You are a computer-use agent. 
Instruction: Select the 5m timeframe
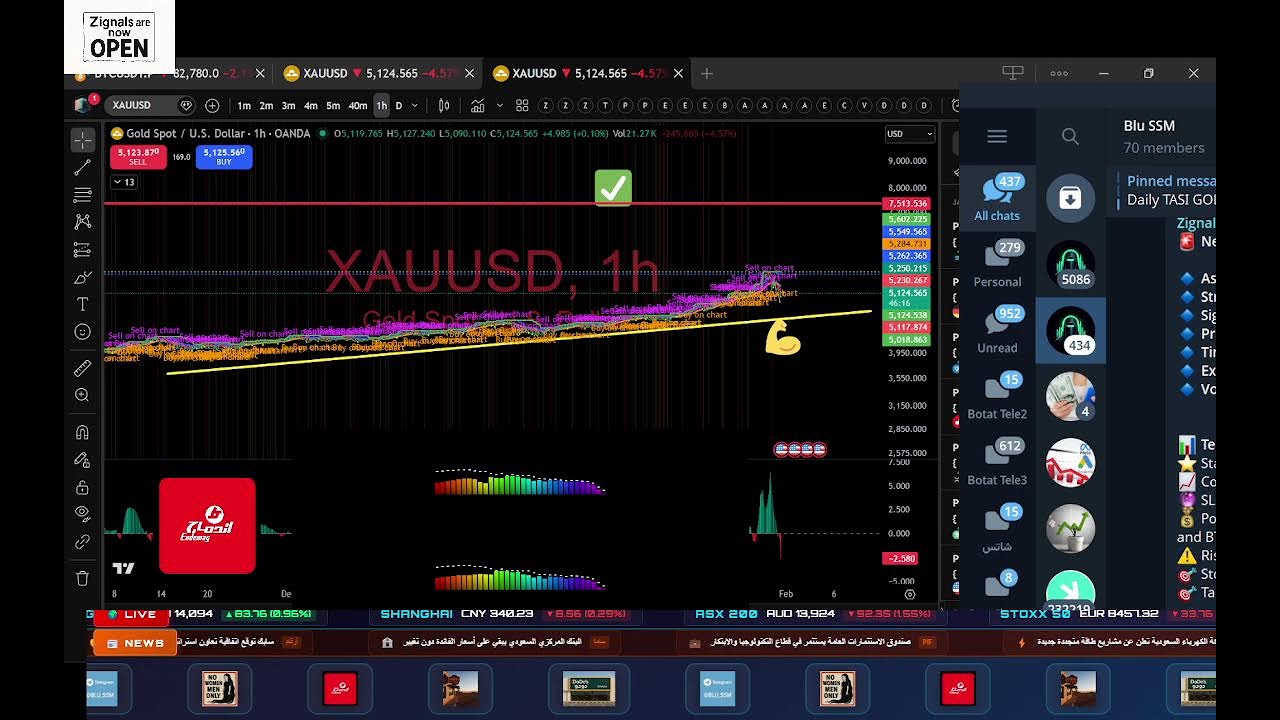[333, 105]
